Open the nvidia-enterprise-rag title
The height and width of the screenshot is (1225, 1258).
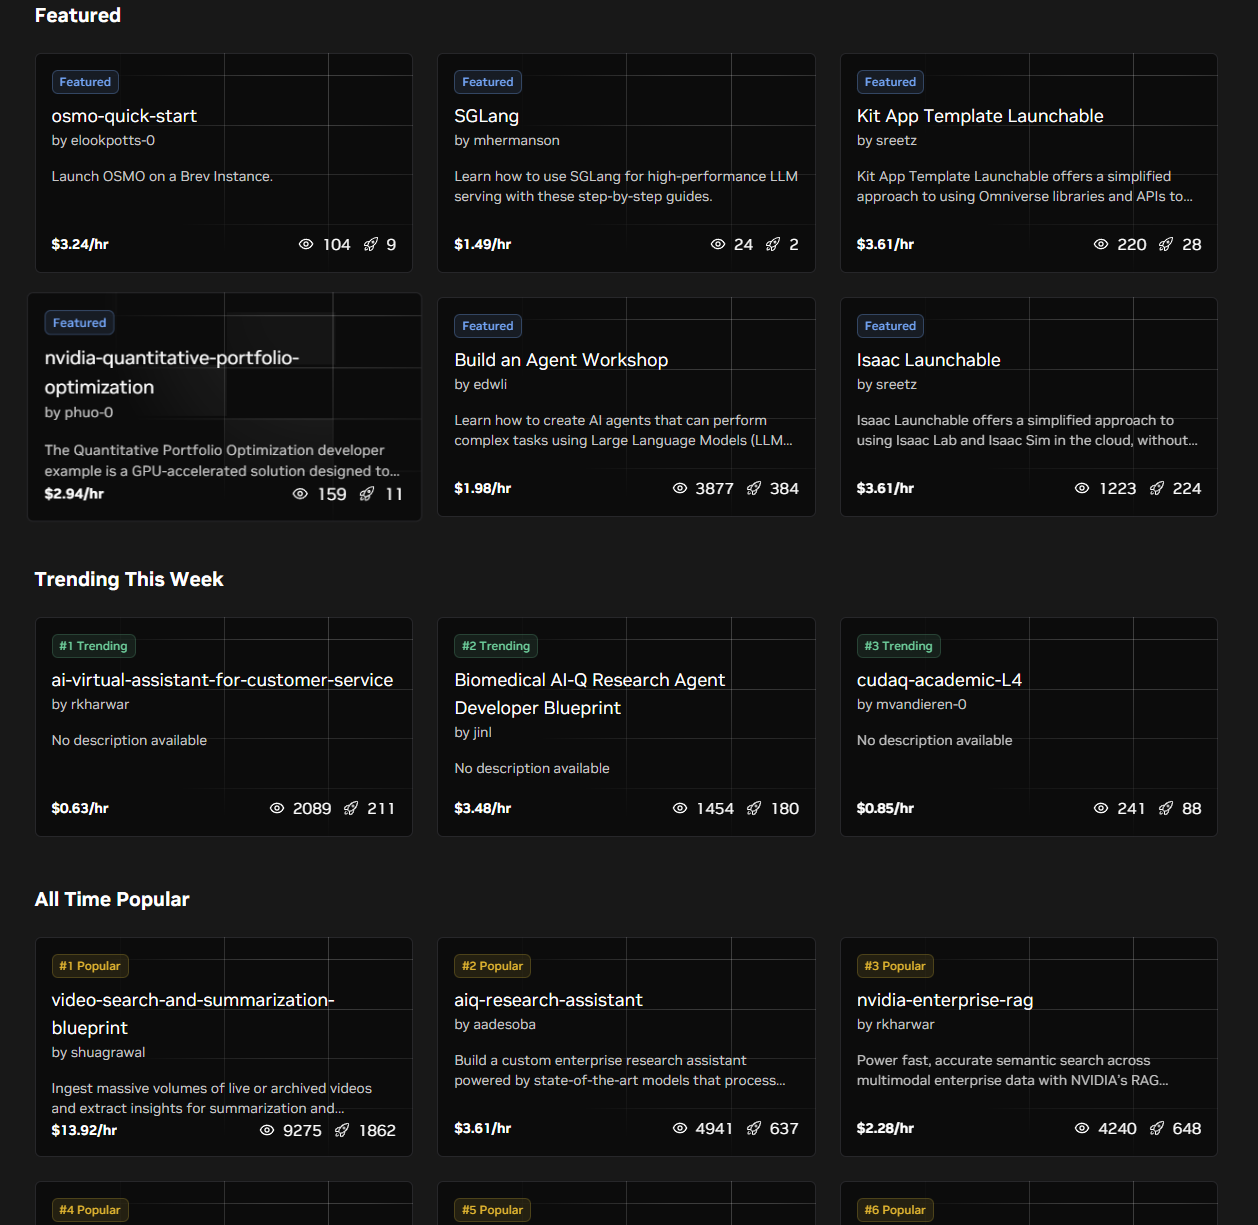(945, 1000)
